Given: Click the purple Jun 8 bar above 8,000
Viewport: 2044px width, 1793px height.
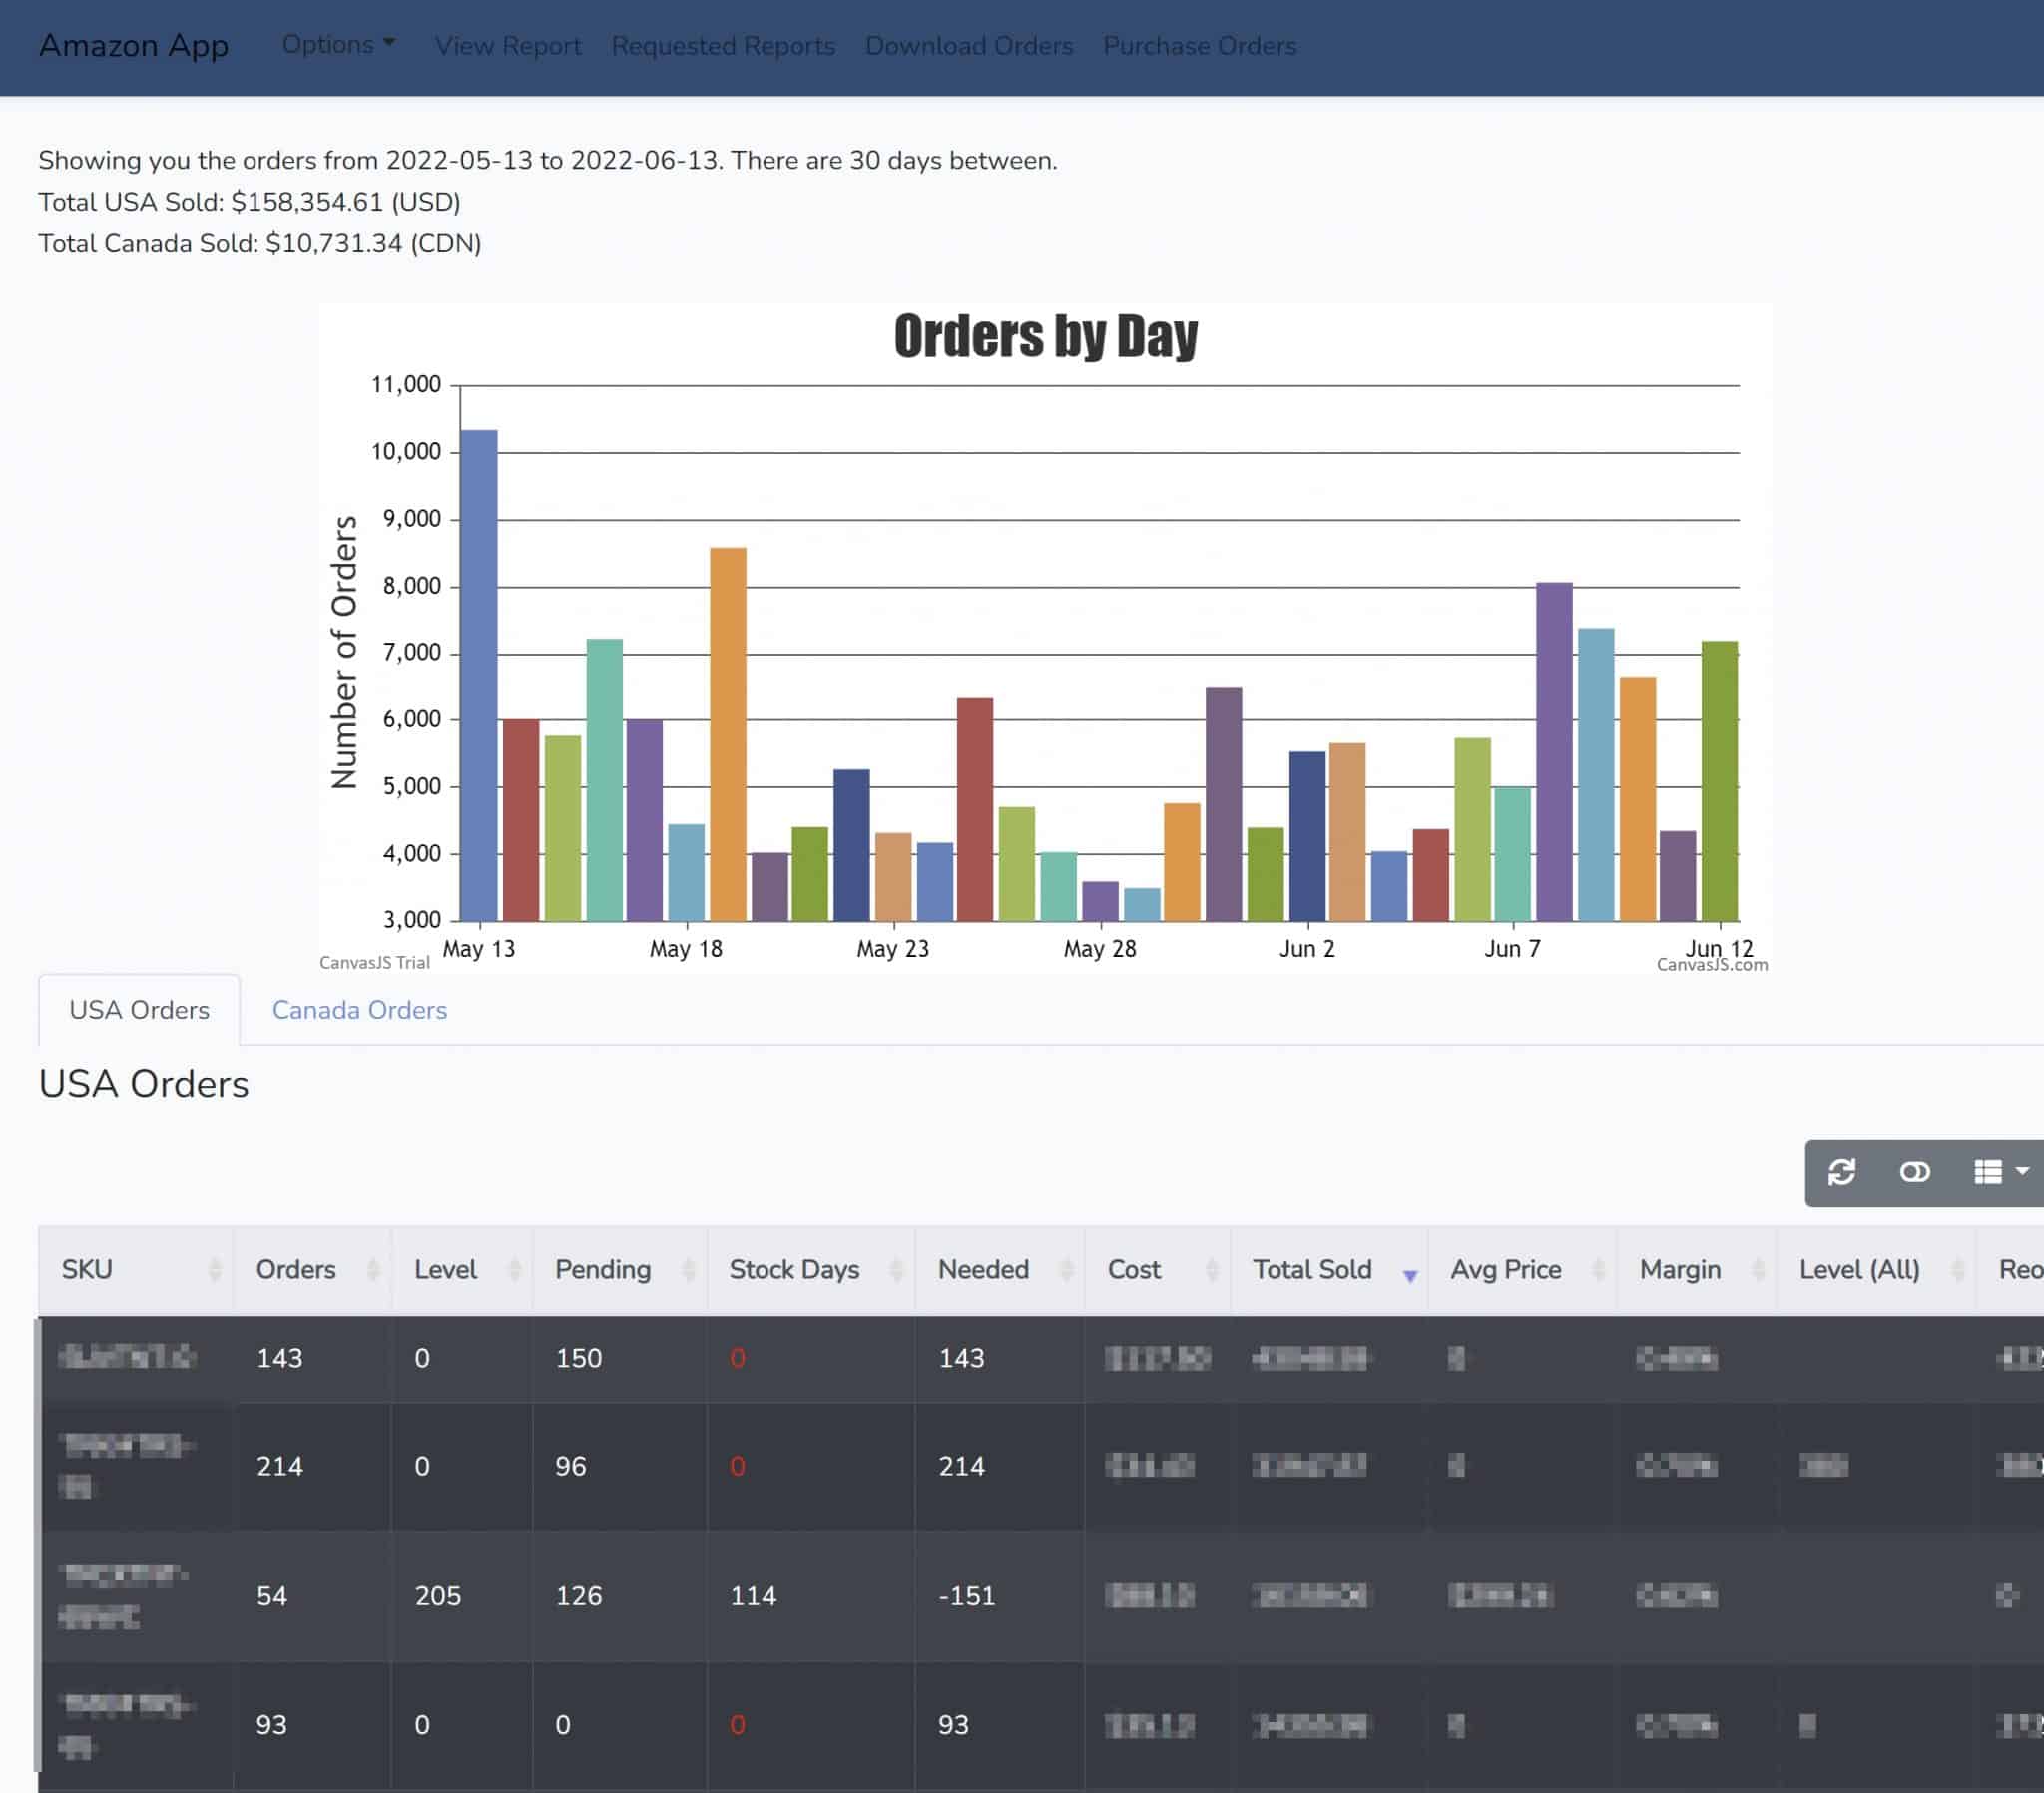Looking at the screenshot, I should (x=1554, y=751).
